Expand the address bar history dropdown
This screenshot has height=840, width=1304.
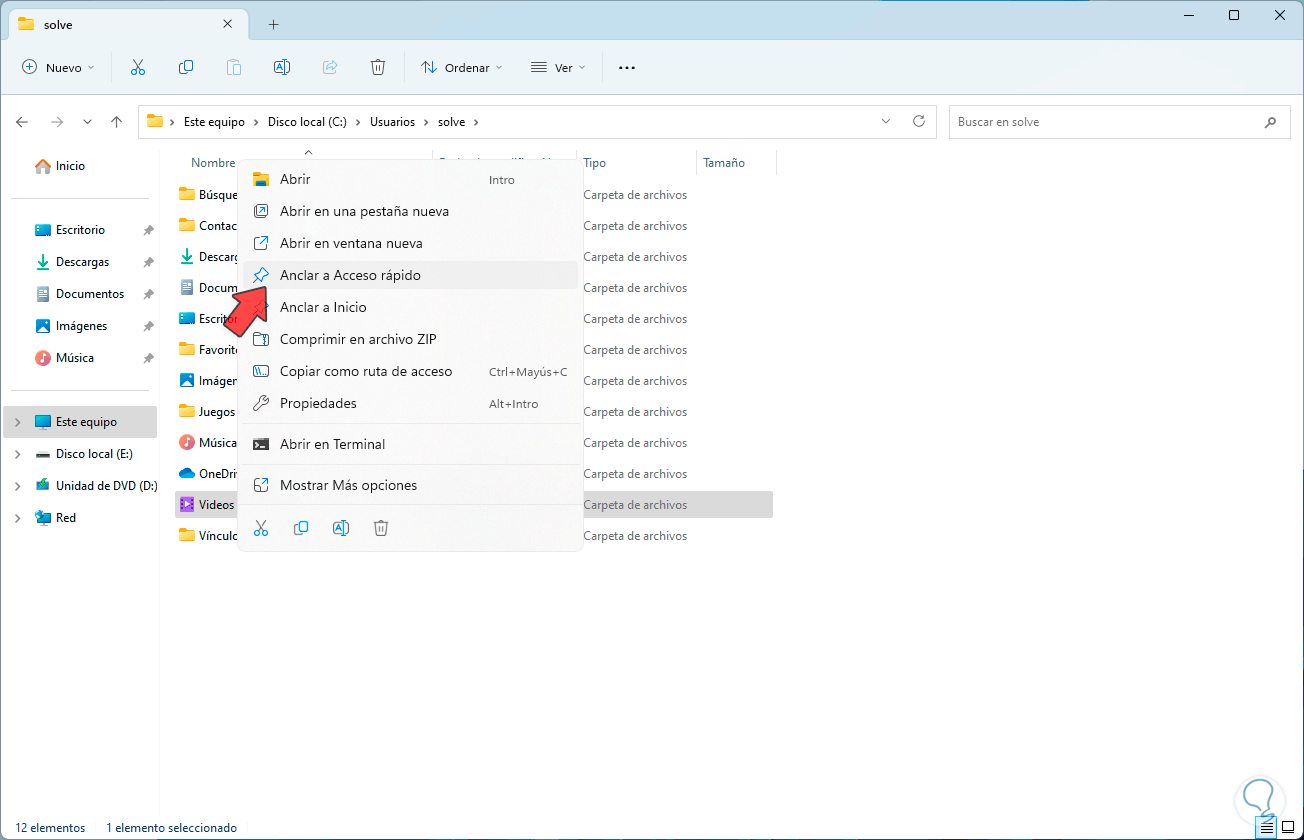pos(886,121)
